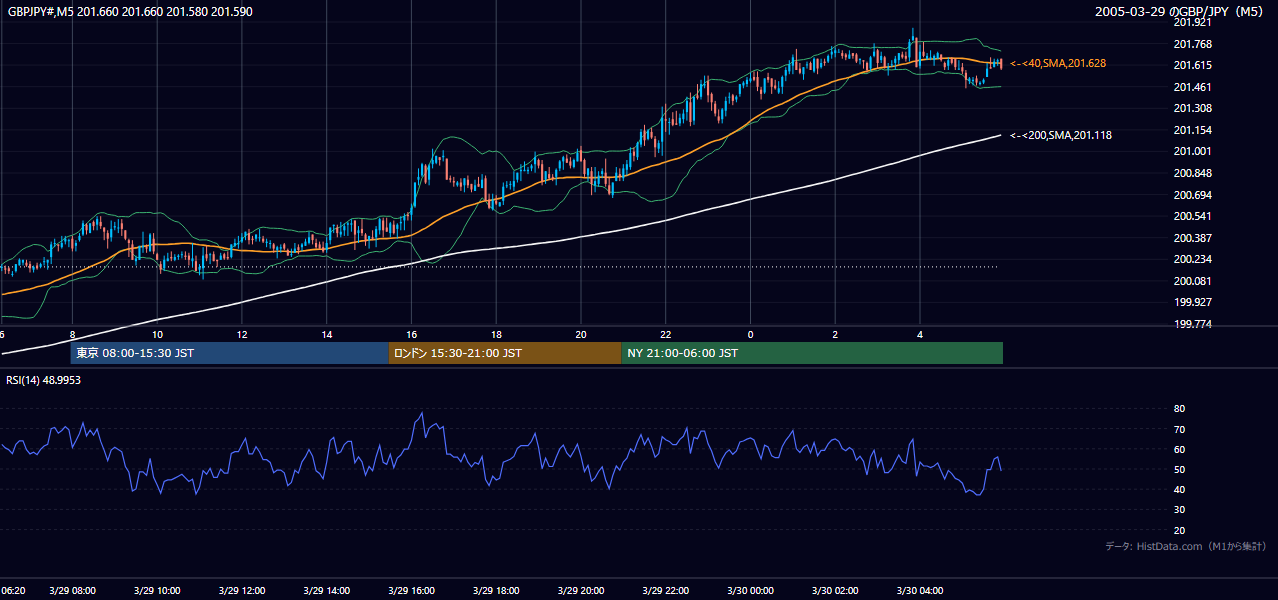Click price axis level 200.081
Viewport: 1278px width, 600px height.
point(1192,281)
